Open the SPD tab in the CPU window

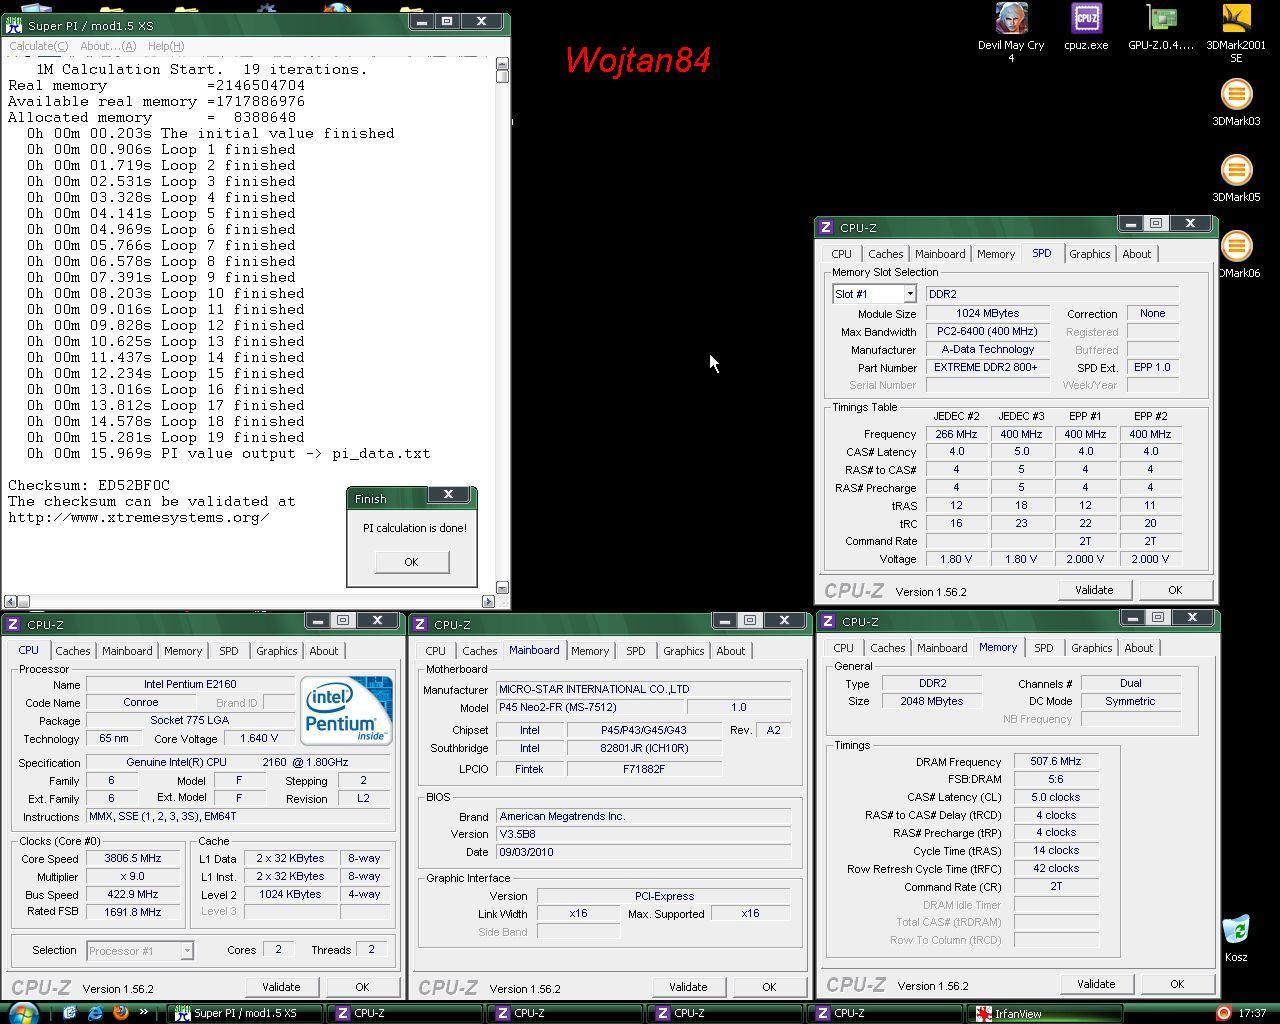pyautogui.click(x=229, y=651)
